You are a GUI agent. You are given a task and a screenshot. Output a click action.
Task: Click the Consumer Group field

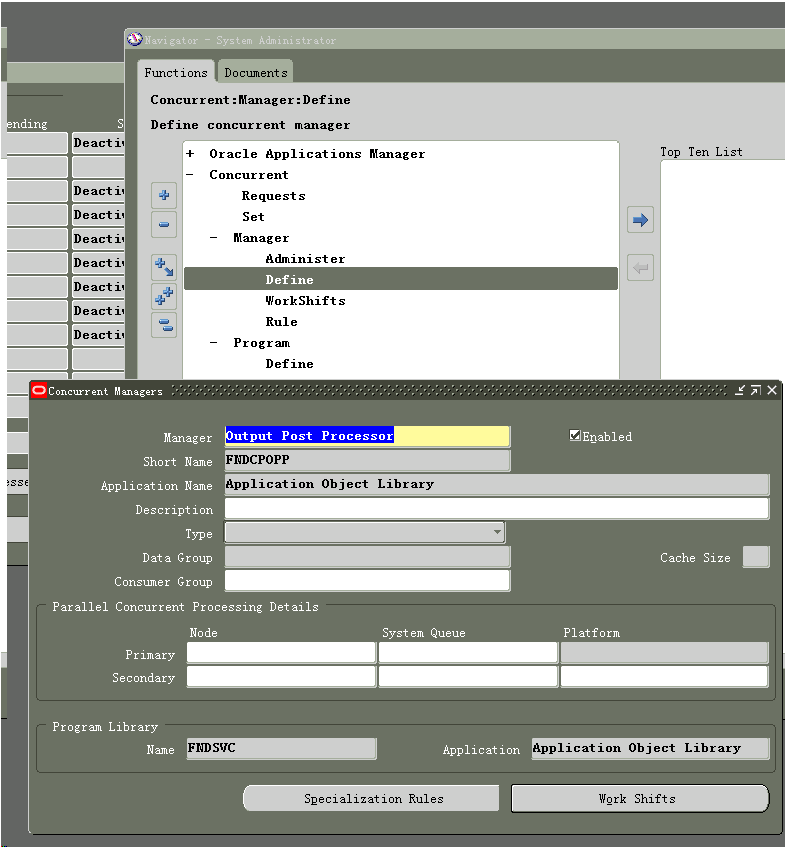(x=367, y=581)
